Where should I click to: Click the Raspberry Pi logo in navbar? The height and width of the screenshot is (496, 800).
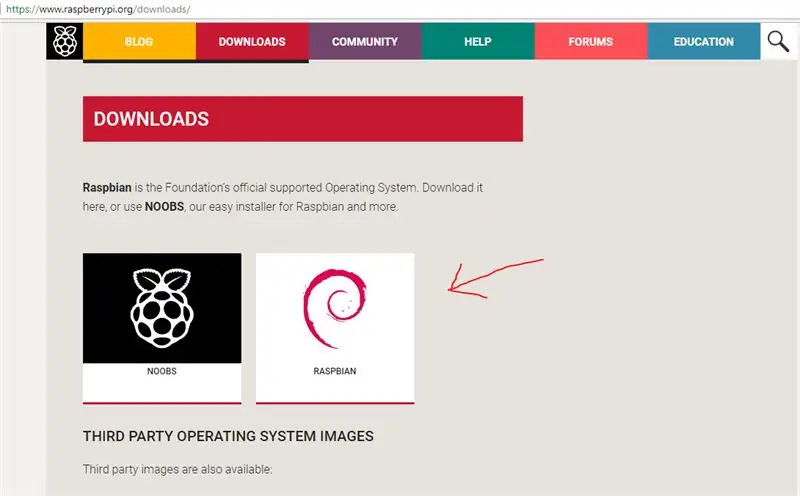click(x=65, y=41)
